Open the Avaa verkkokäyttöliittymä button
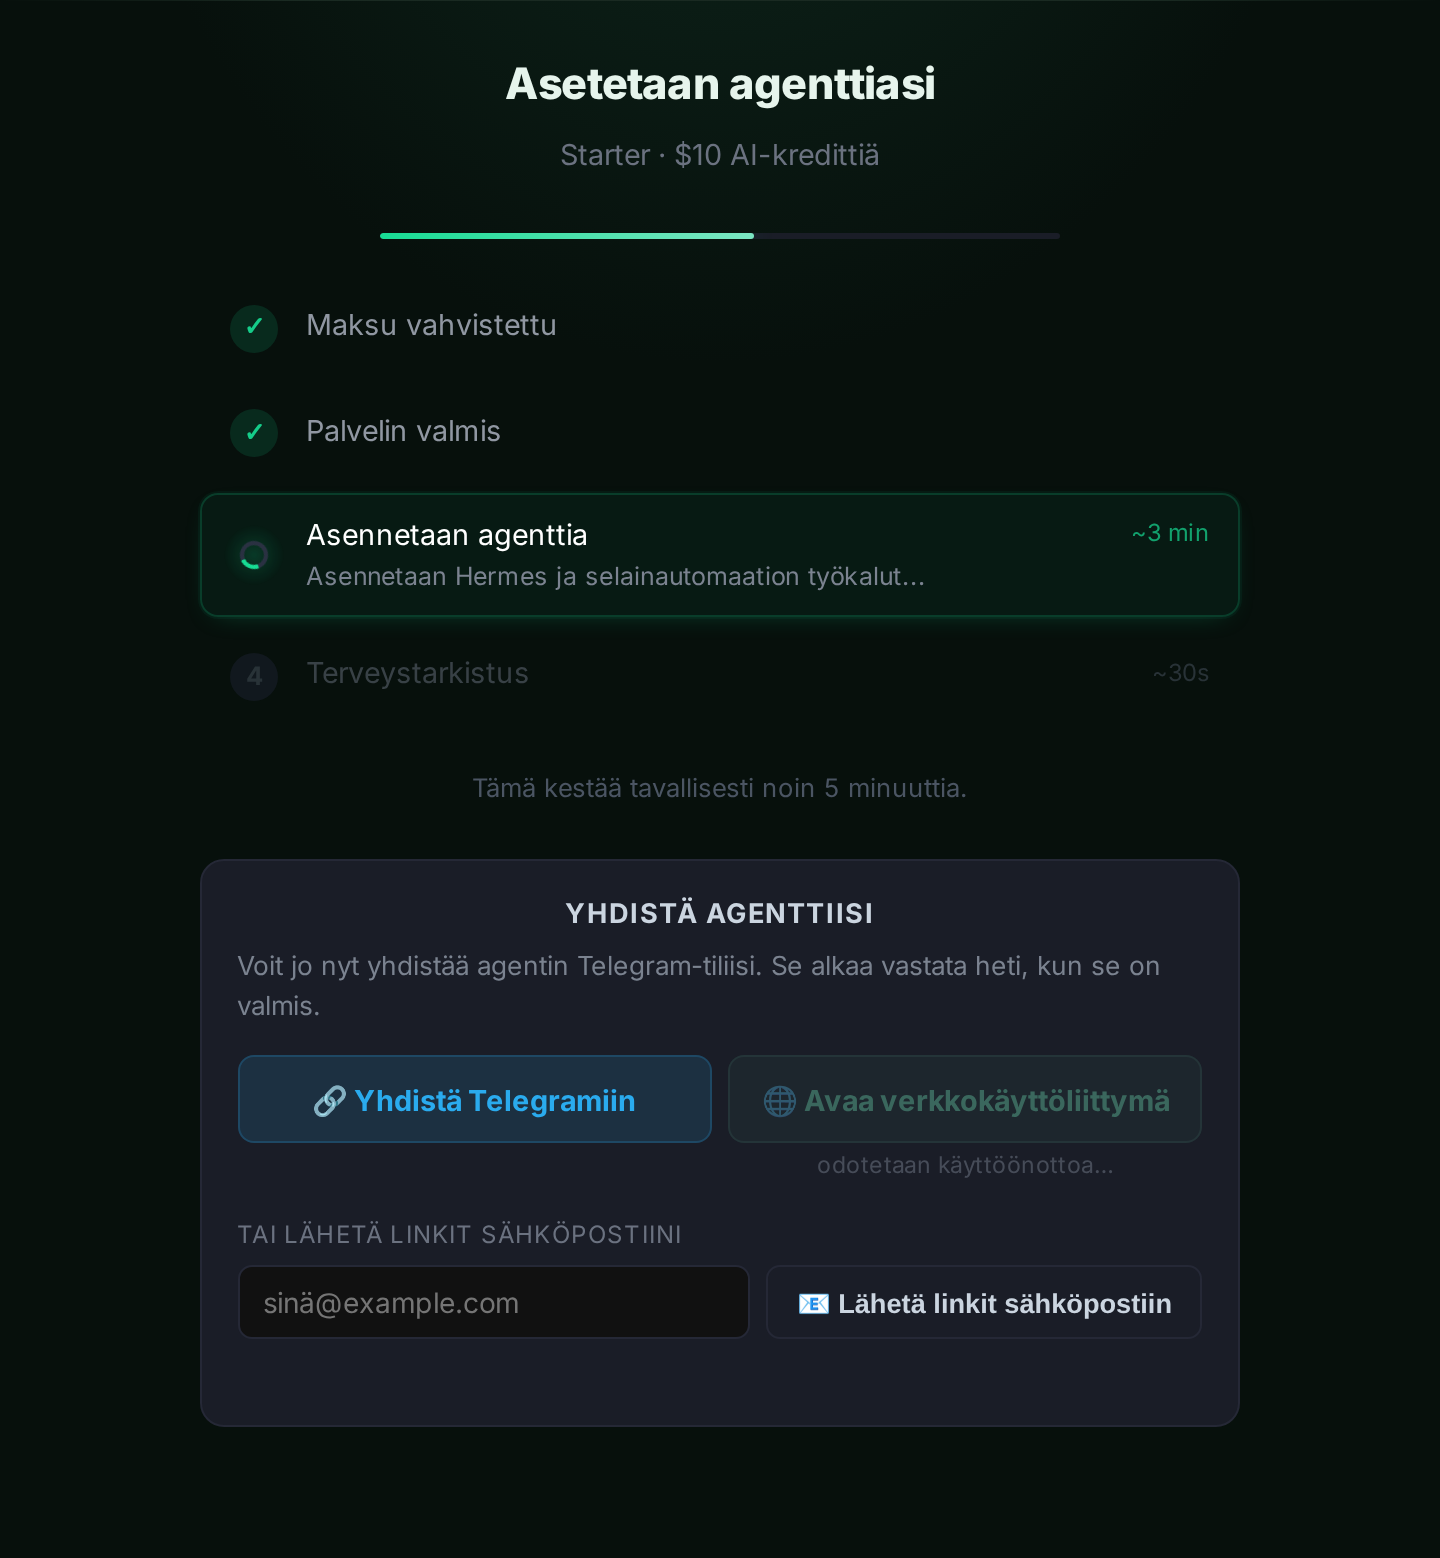This screenshot has height=1558, width=1440. click(x=965, y=1099)
